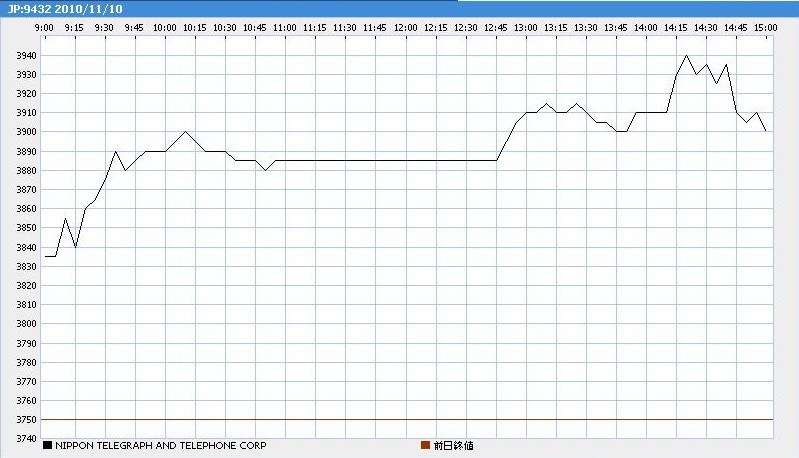Click the 14:45 time axis label

736,28
